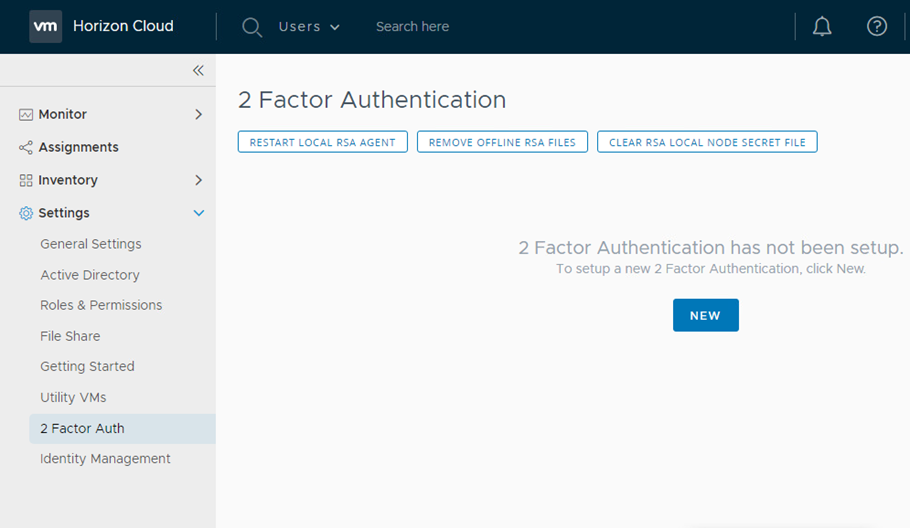
Task: Collapse the sidebar with double-chevron icon
Action: click(198, 70)
